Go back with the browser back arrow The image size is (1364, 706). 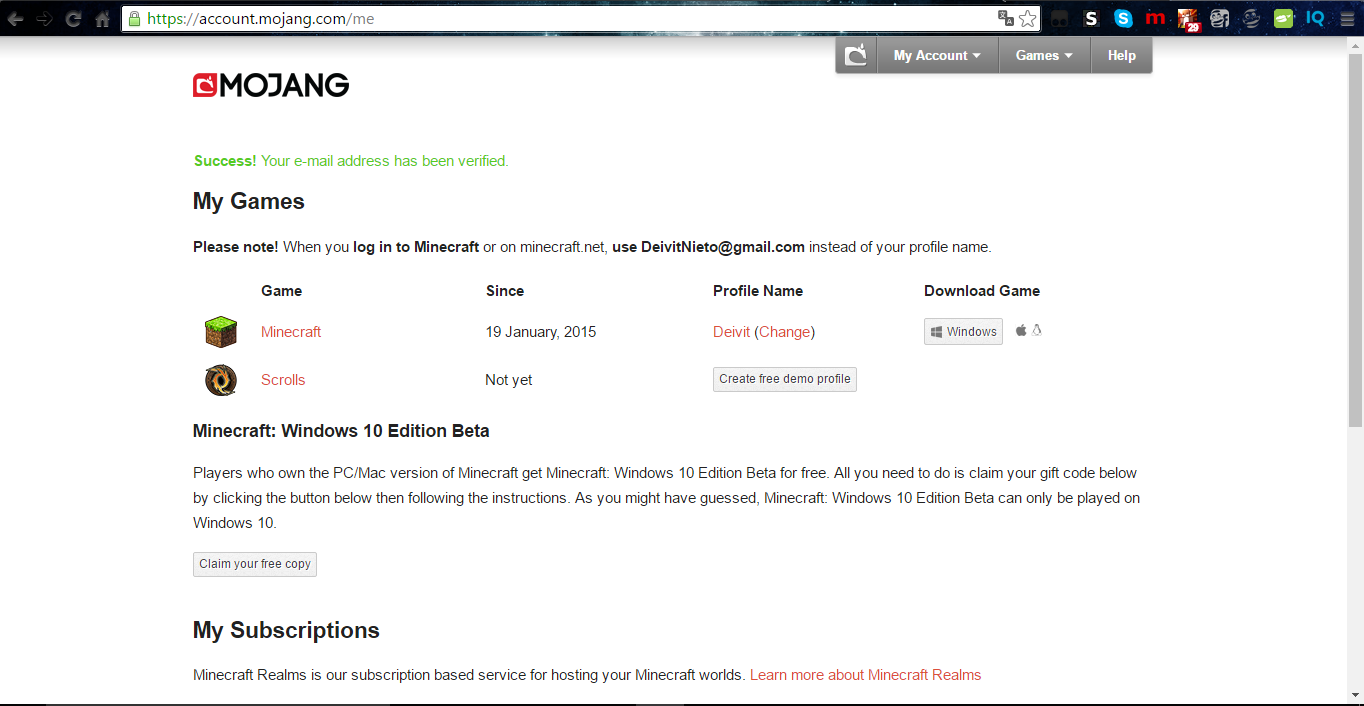click(15, 18)
